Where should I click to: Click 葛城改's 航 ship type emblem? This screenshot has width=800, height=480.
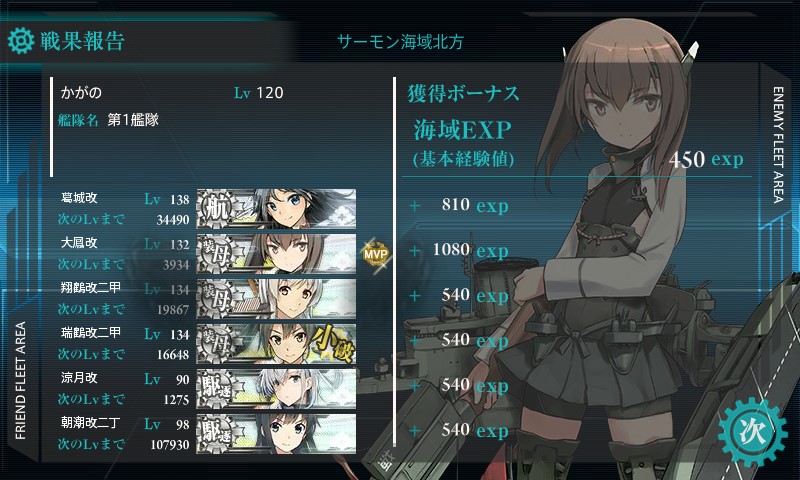[x=215, y=209]
